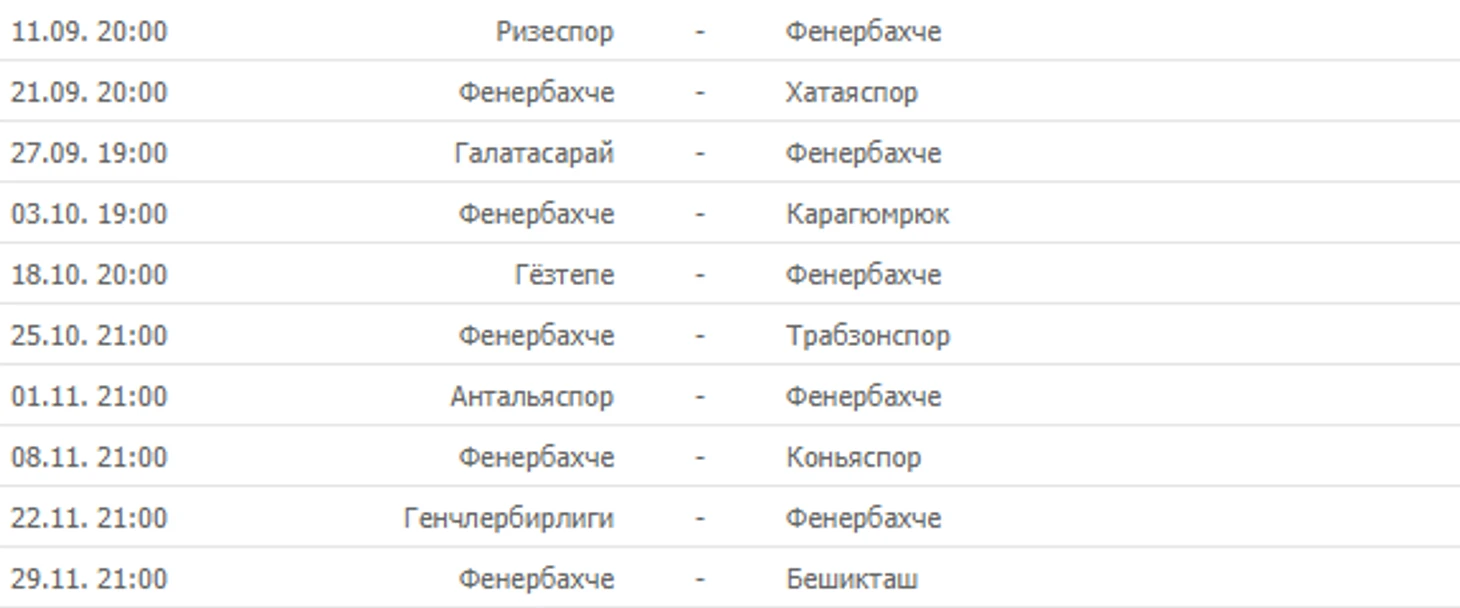Open the Трабзонспор team link
This screenshot has height=608, width=1460.
(x=868, y=336)
